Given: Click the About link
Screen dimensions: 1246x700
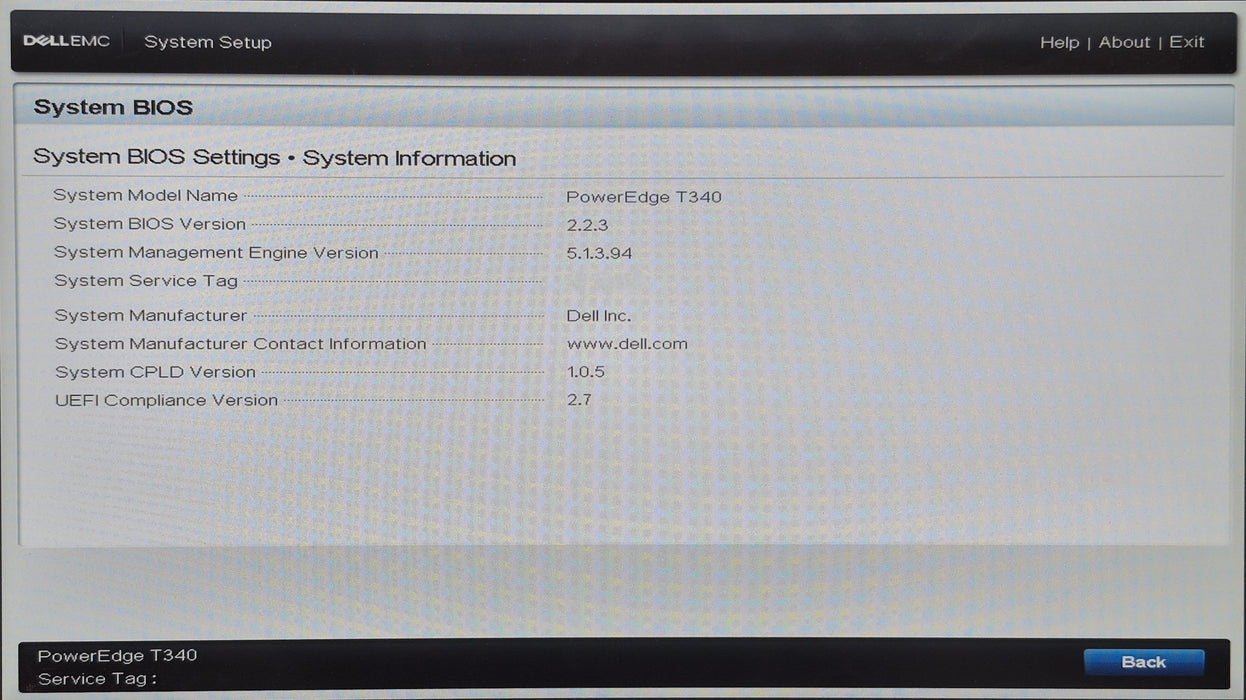Looking at the screenshot, I should coord(1124,42).
